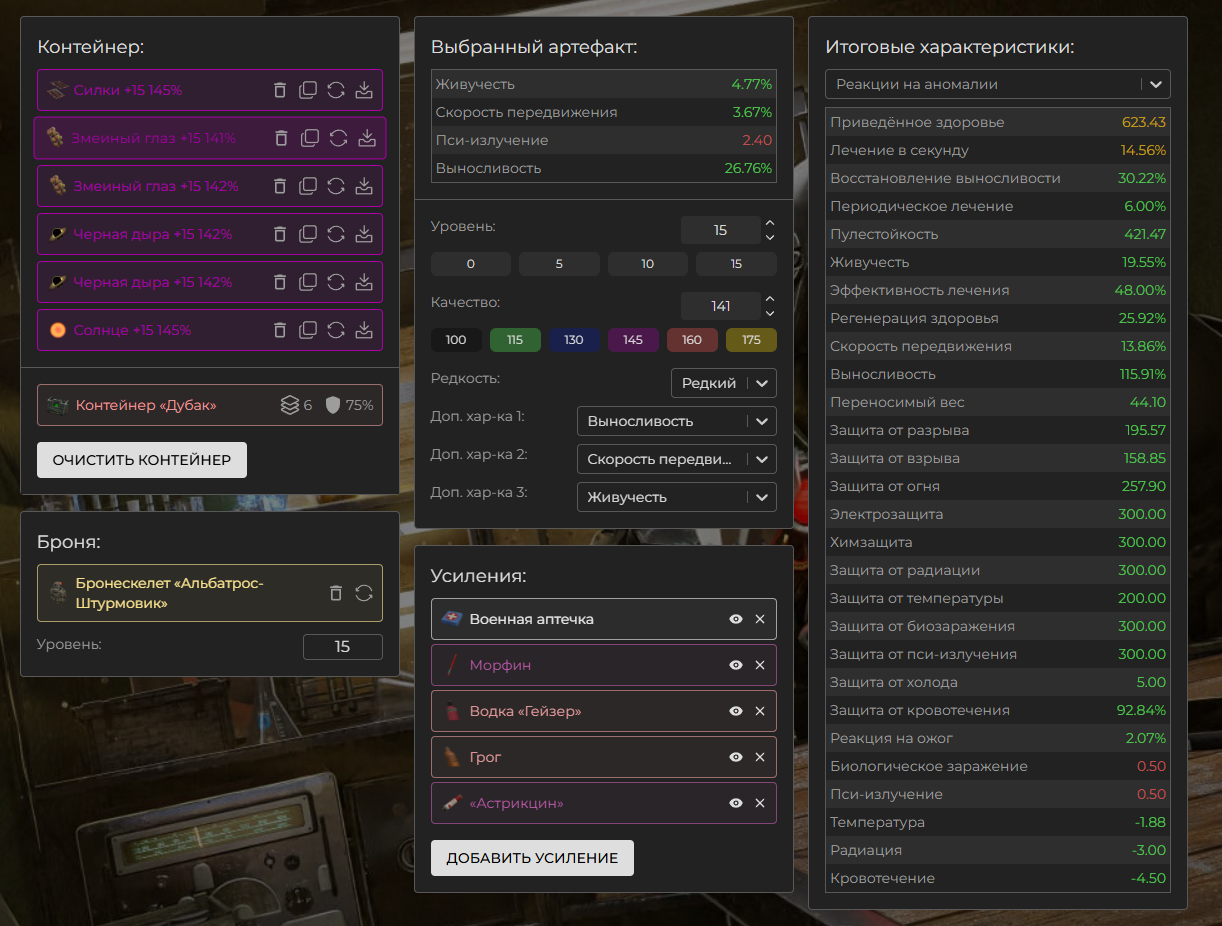This screenshot has width=1222, height=926.
Task: Remove the Морфин boost
Action: (x=760, y=665)
